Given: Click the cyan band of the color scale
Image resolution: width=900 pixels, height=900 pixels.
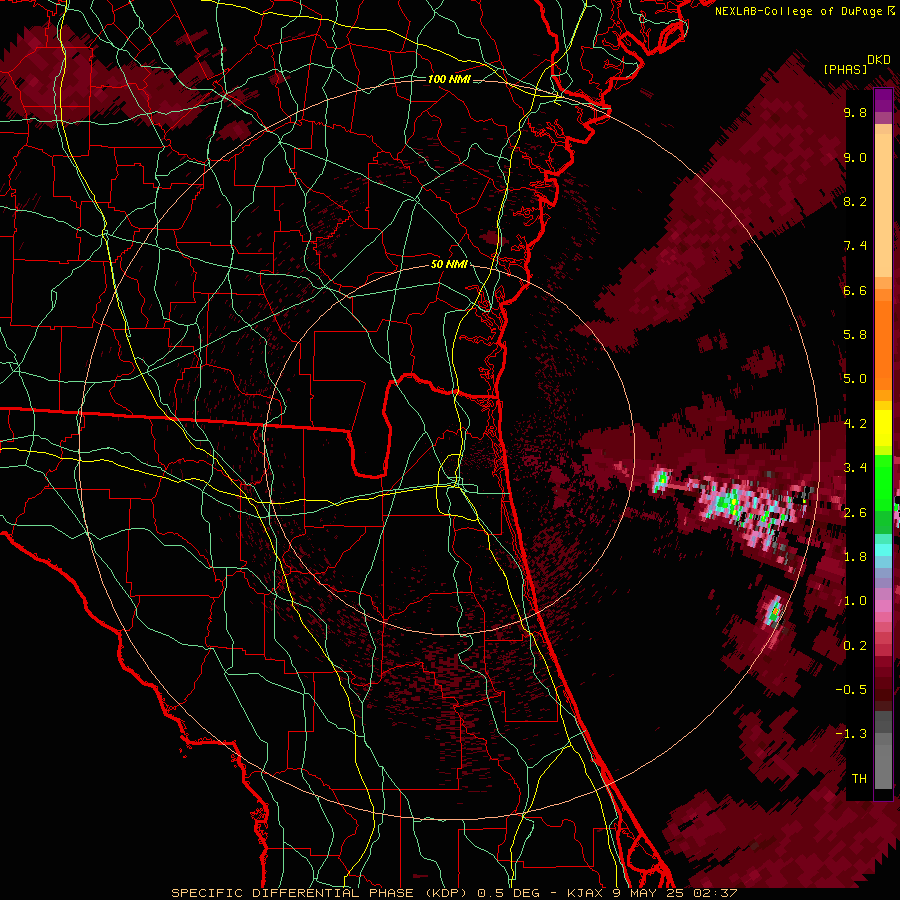Looking at the screenshot, I should (883, 549).
